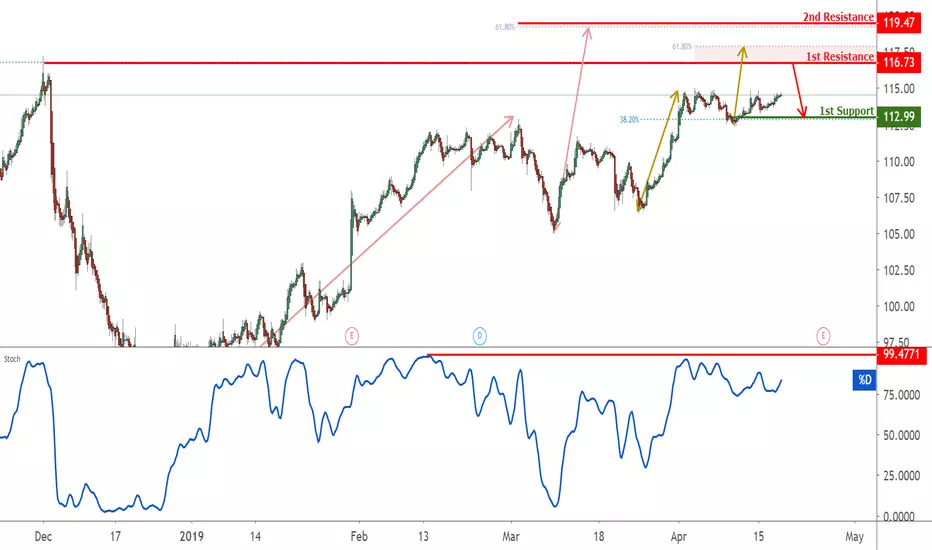Click the '14' date on time axis

click(255, 536)
